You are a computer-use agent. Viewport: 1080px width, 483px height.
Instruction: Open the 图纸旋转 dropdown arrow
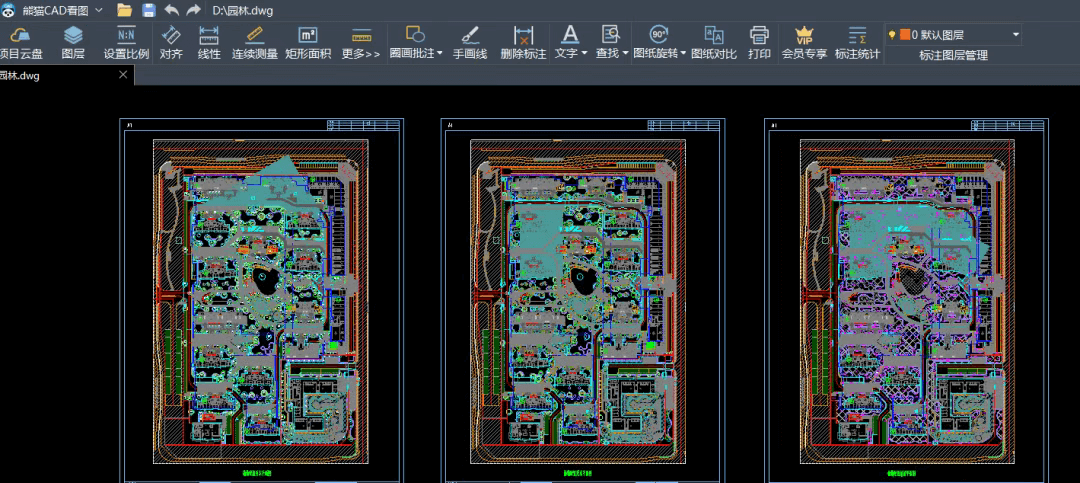pos(683,53)
